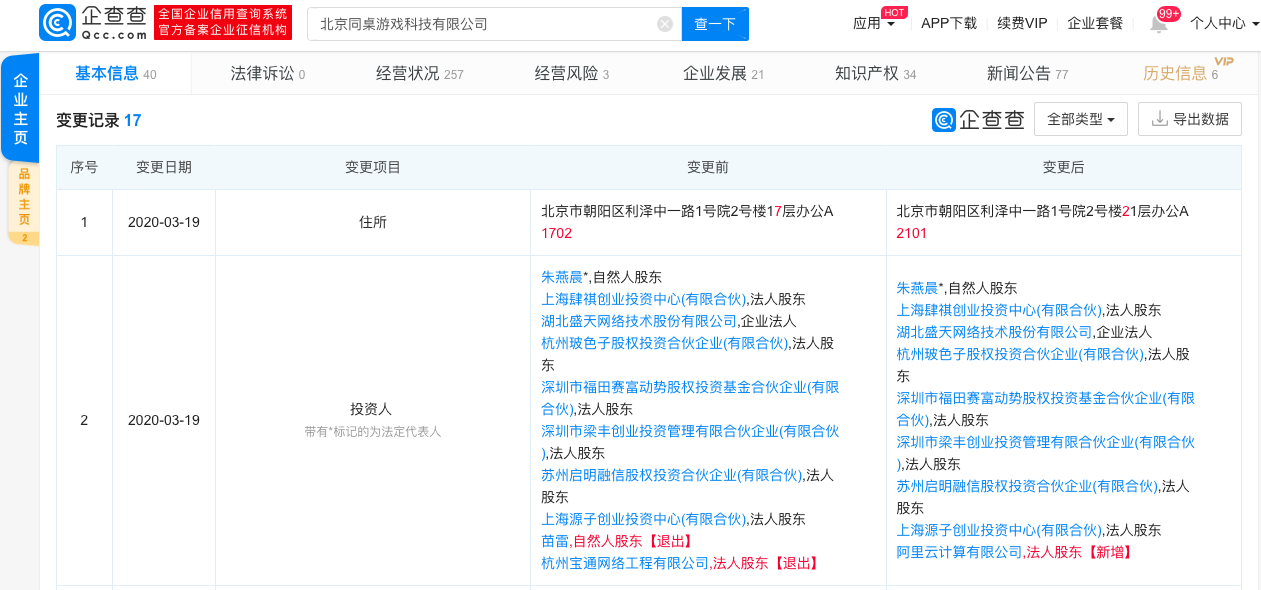Open the 应用 dropdown menu
1261x590 pixels.
pos(874,24)
